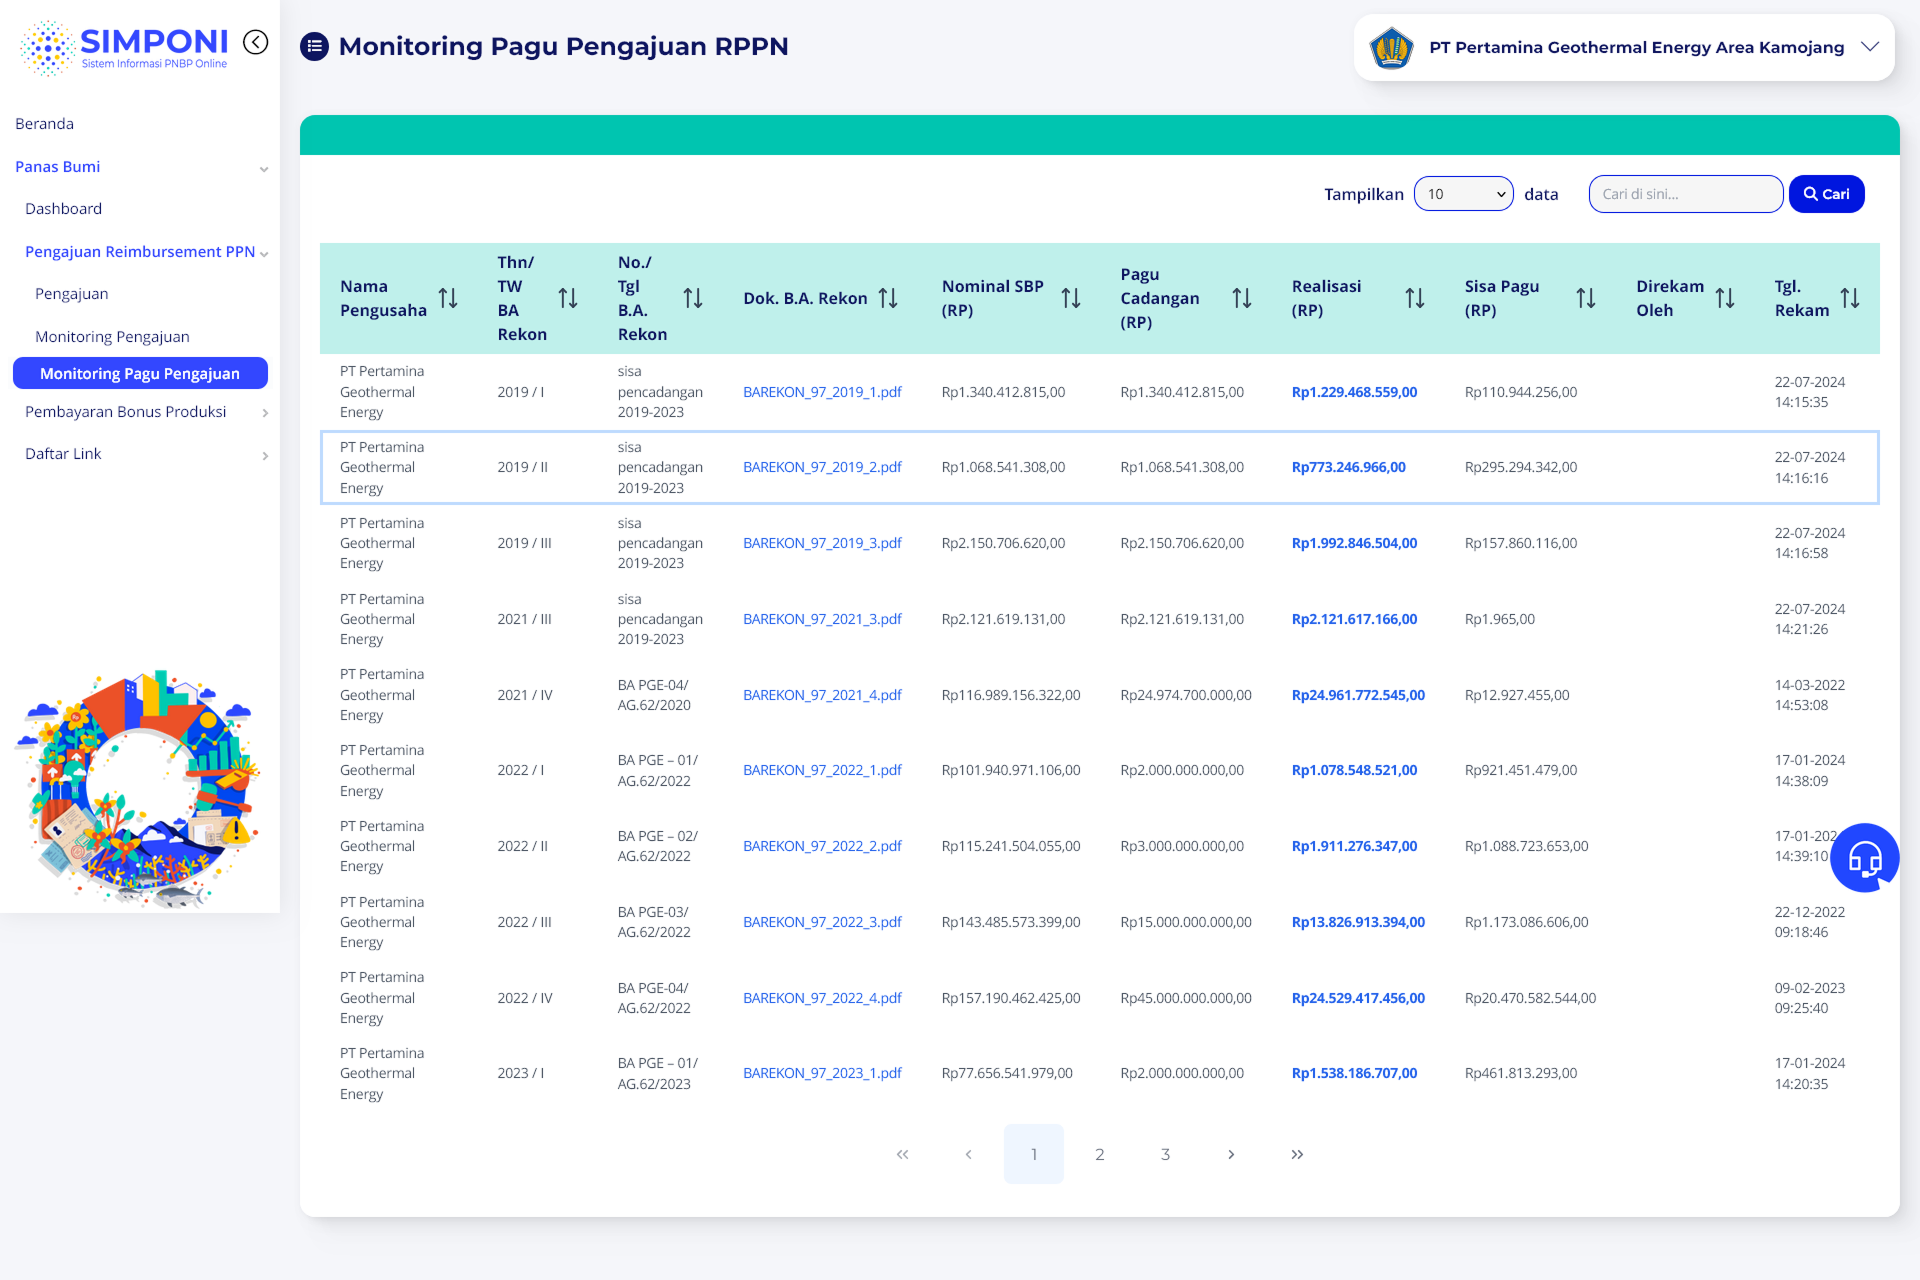Select Monitoring Pagu Pengajuan menu item
The height and width of the screenshot is (1280, 1920).
tap(140, 373)
